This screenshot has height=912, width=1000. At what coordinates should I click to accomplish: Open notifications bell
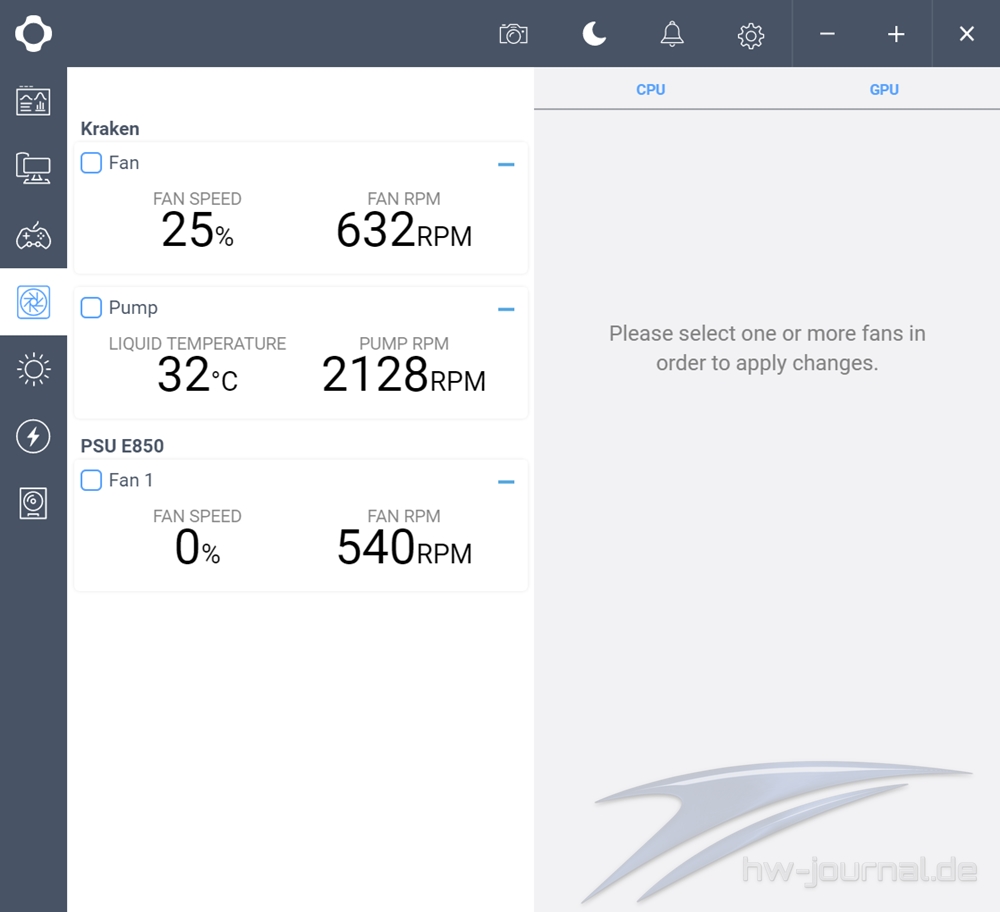coord(672,34)
